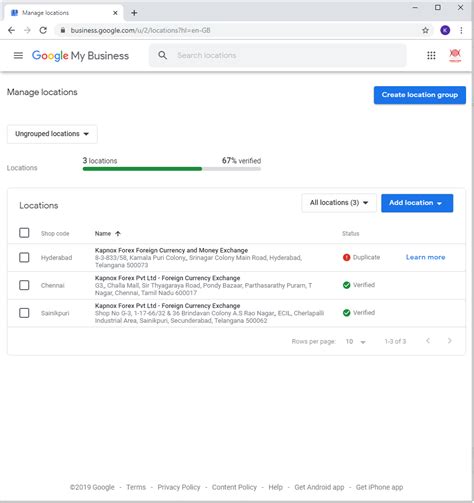Click the browser address bar URL

point(140,30)
